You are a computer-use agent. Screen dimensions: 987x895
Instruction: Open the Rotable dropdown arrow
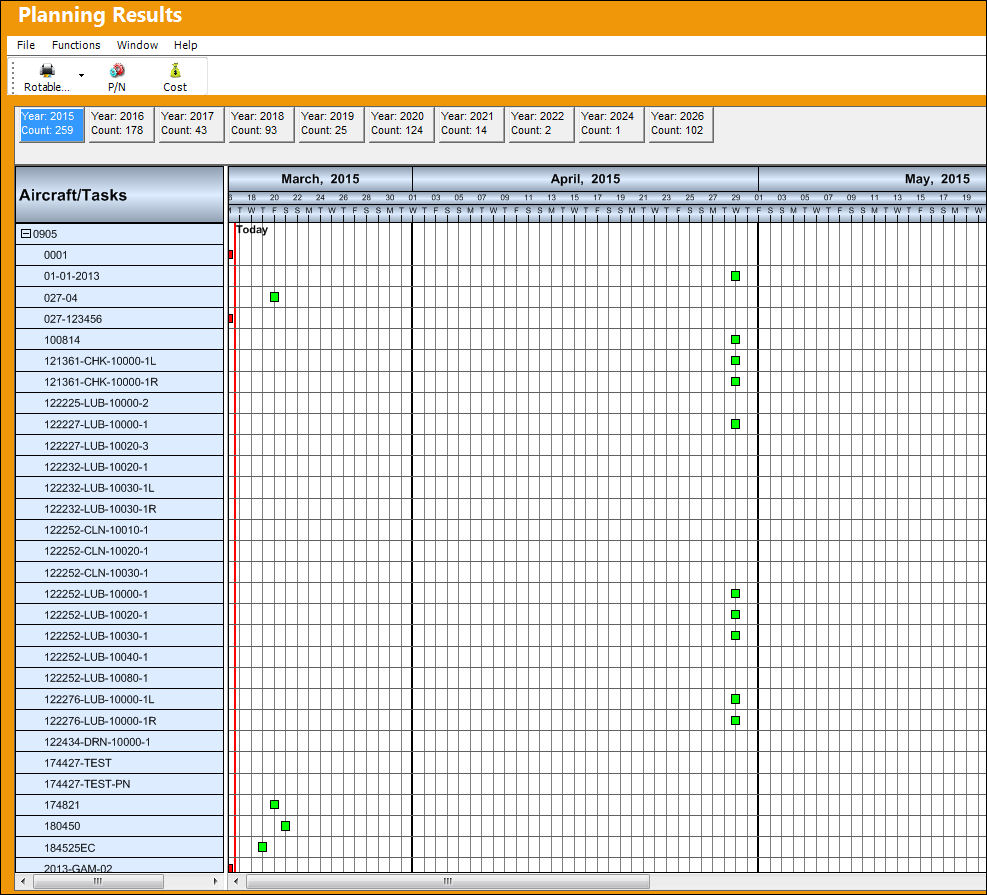[81, 76]
